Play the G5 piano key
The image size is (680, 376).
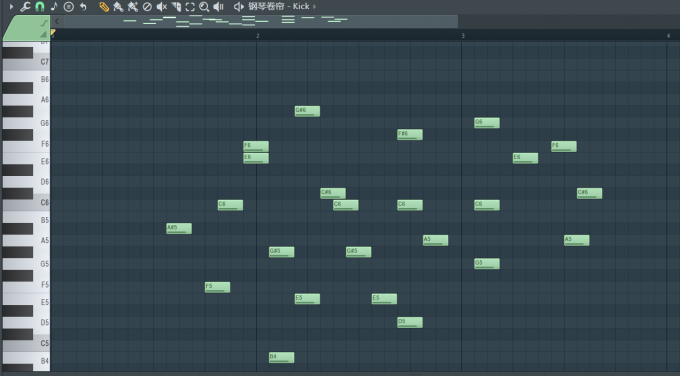pos(41,264)
